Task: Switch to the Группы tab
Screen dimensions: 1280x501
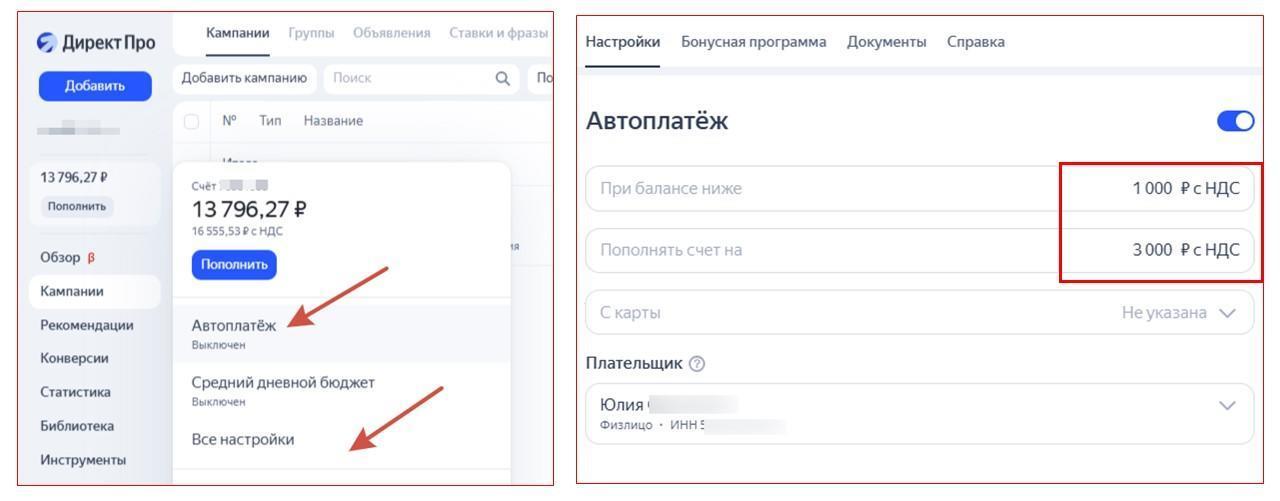Action: 311,34
